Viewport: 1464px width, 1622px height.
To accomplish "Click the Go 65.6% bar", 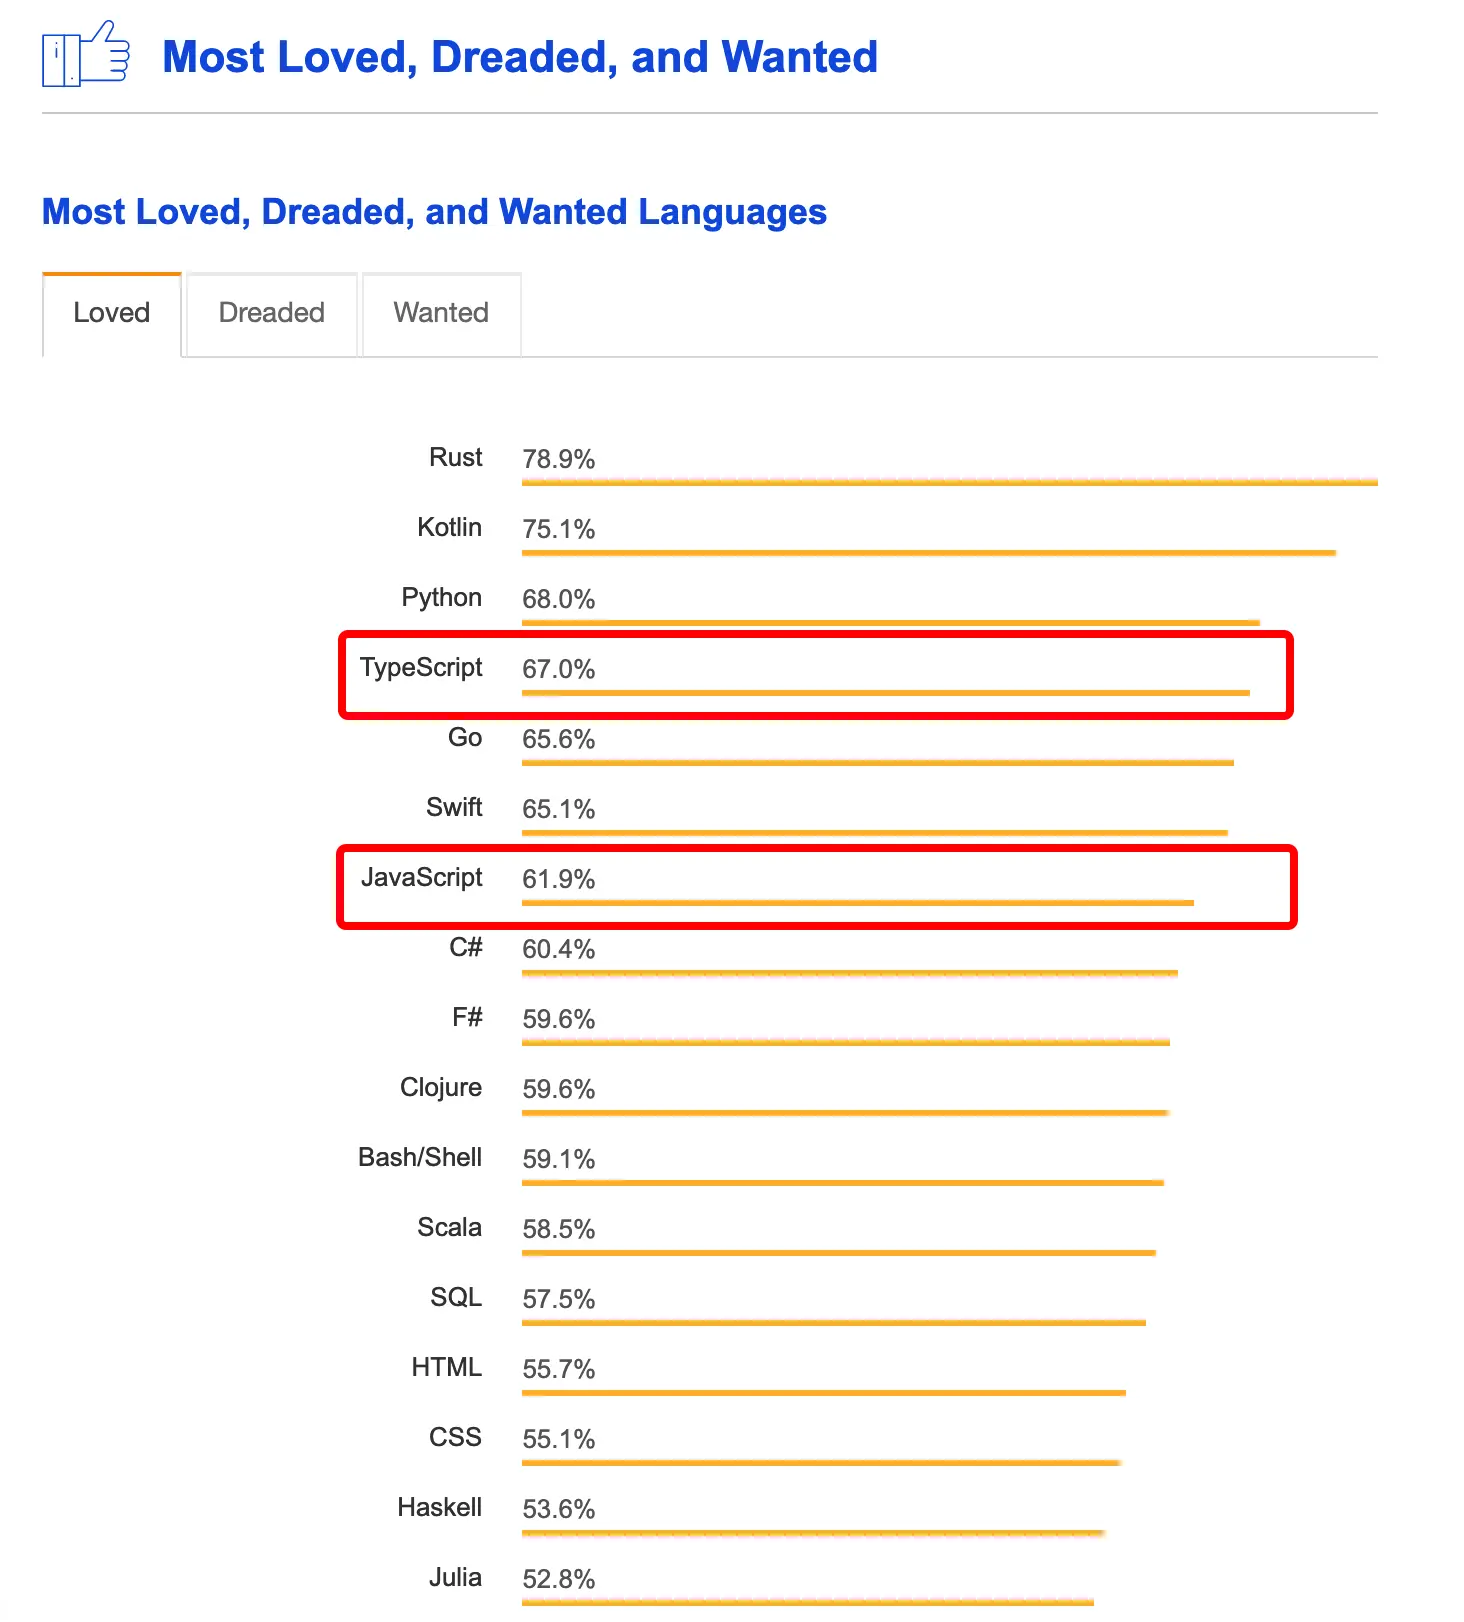I will (x=877, y=763).
